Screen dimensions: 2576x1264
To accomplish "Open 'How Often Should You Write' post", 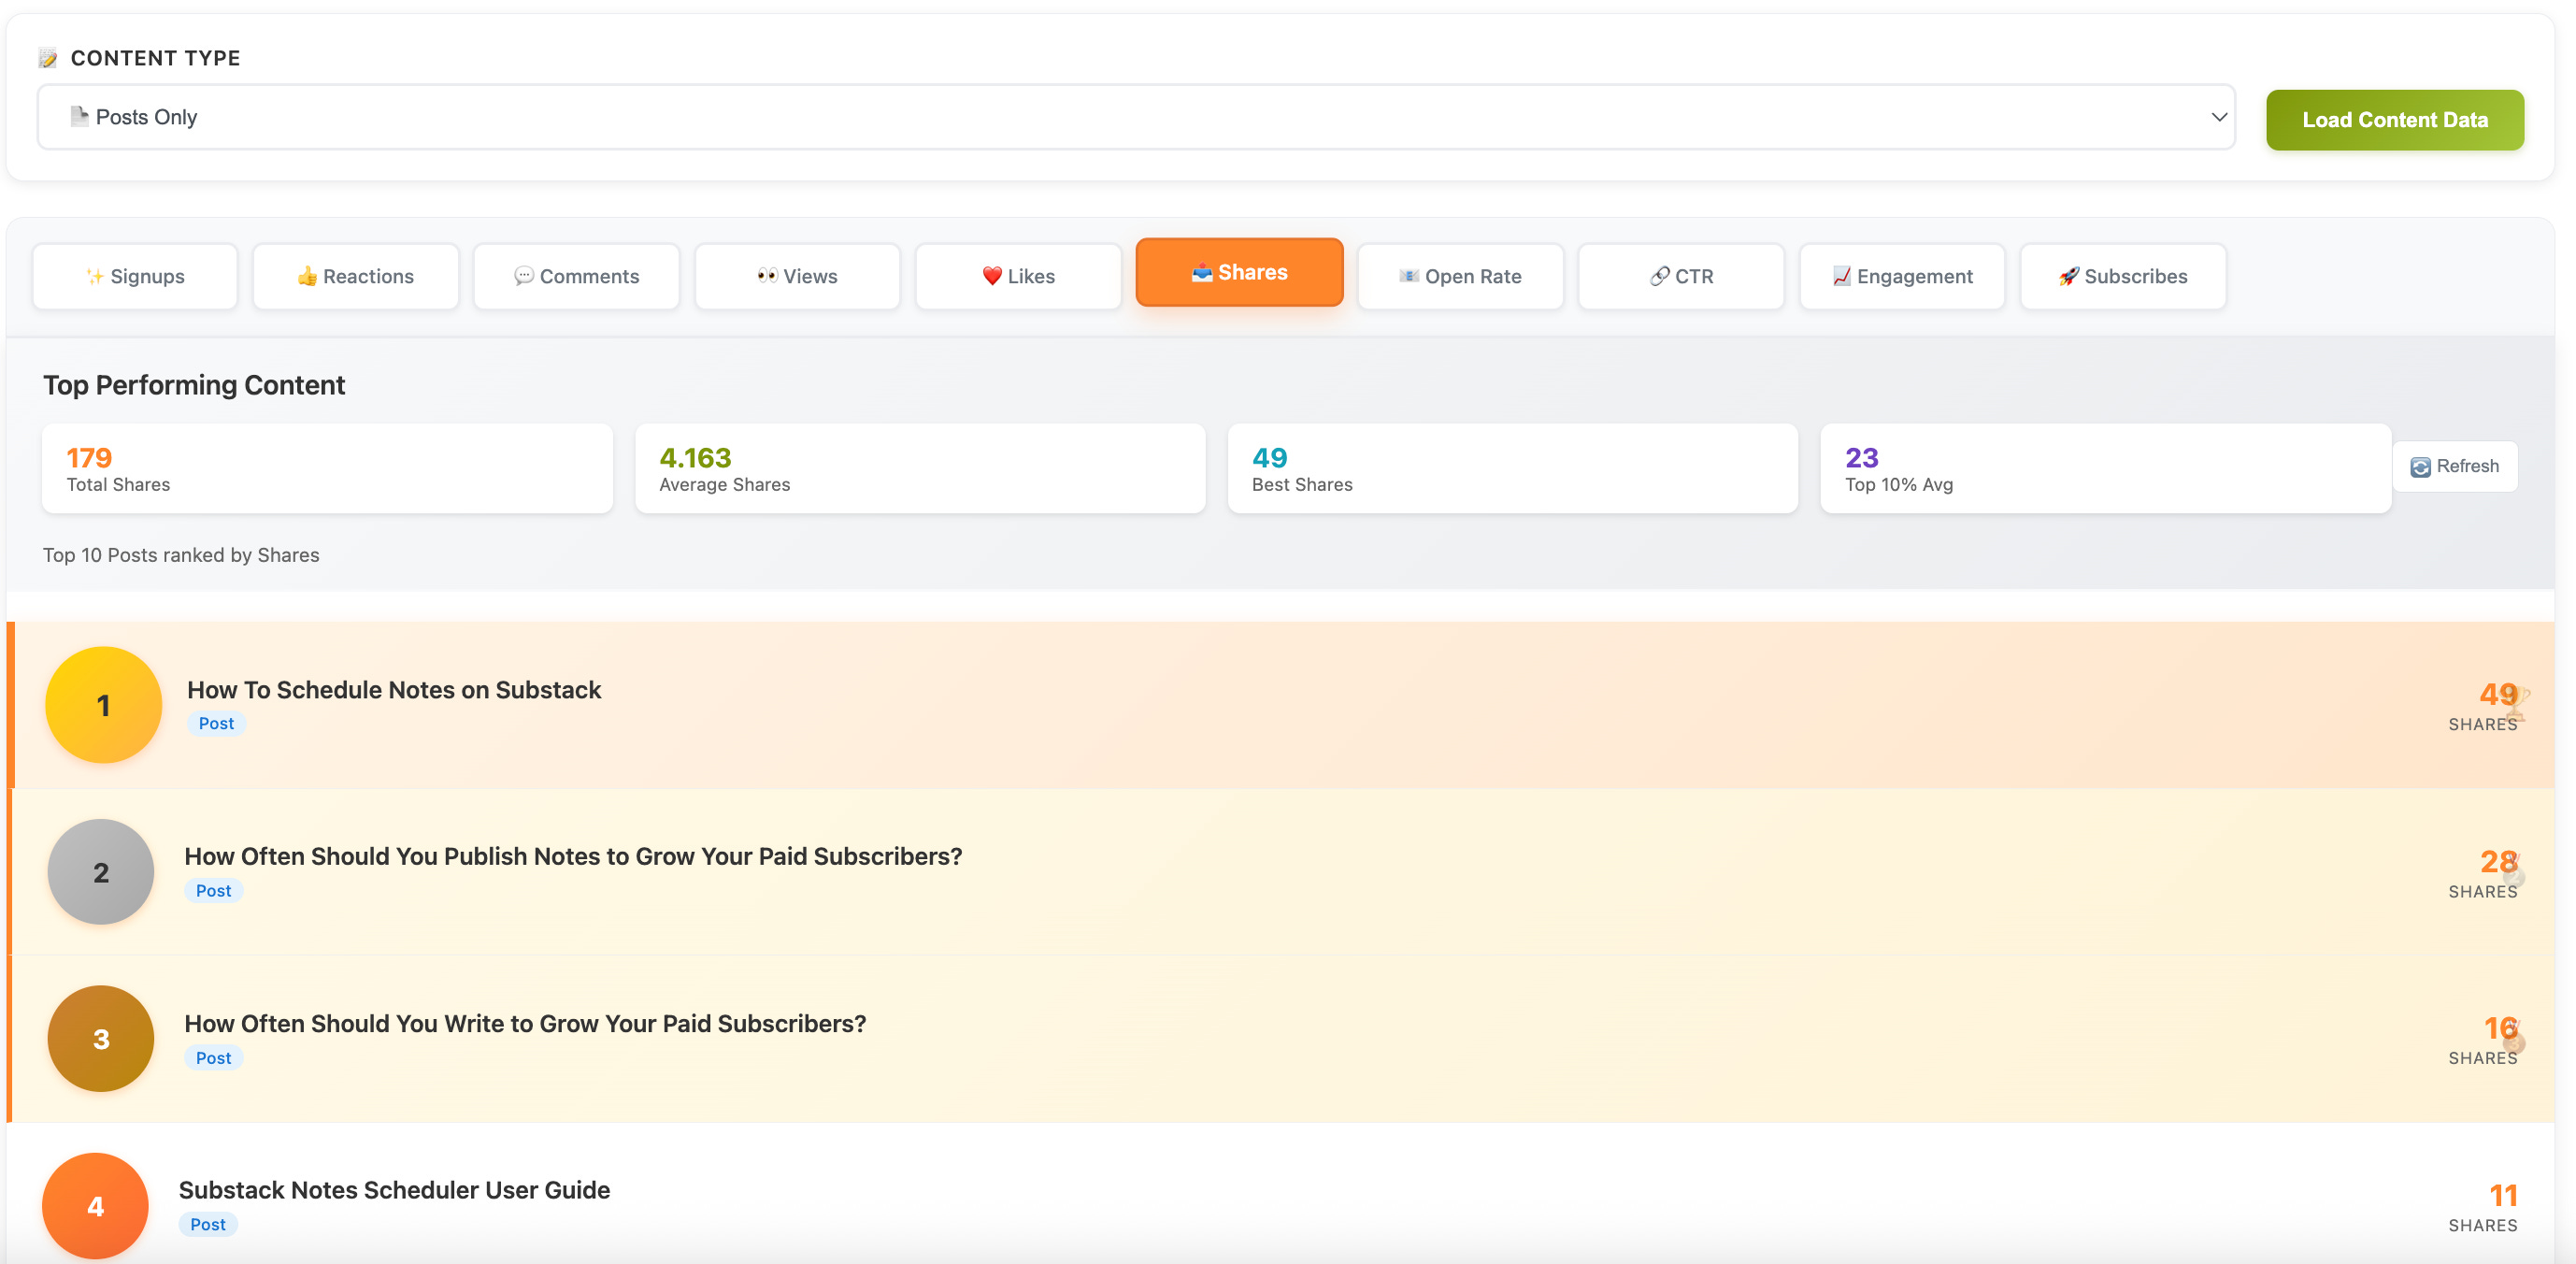I will pos(525,1023).
